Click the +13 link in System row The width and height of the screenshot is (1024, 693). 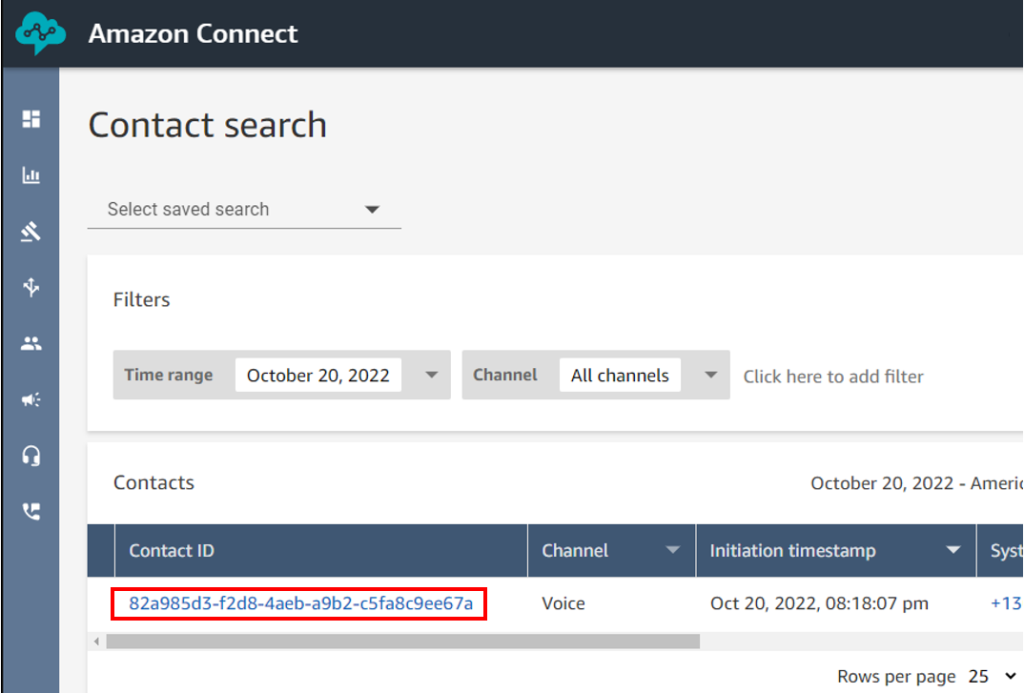(x=1006, y=603)
